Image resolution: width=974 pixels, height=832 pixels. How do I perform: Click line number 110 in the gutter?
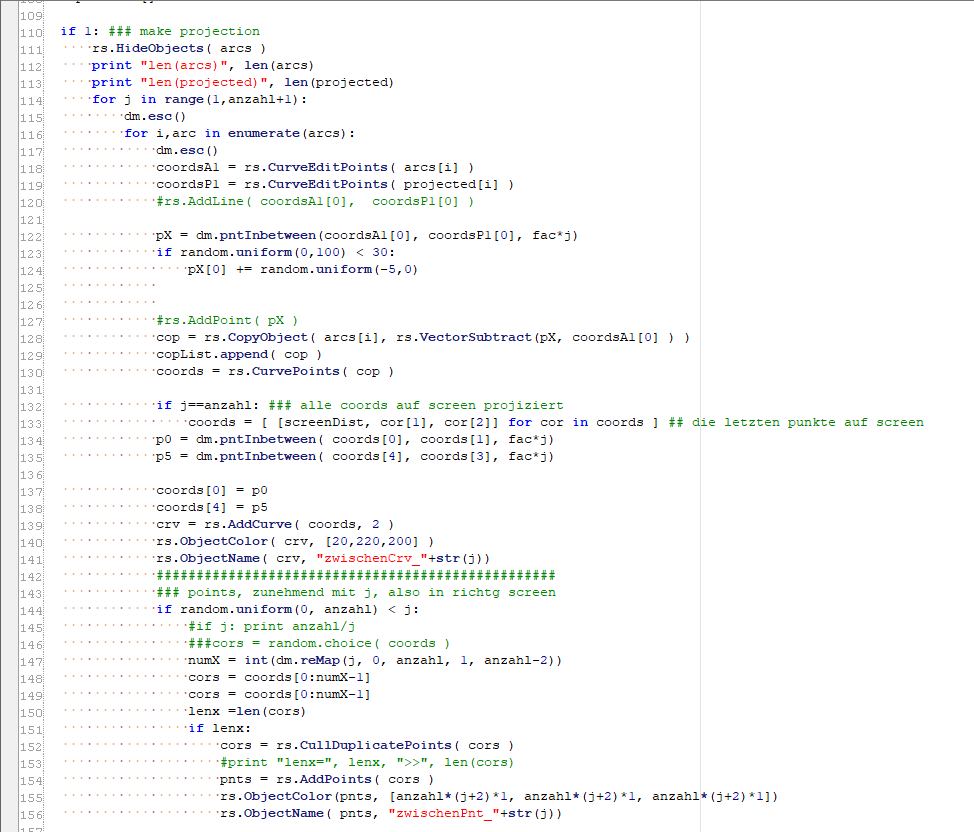point(33,31)
